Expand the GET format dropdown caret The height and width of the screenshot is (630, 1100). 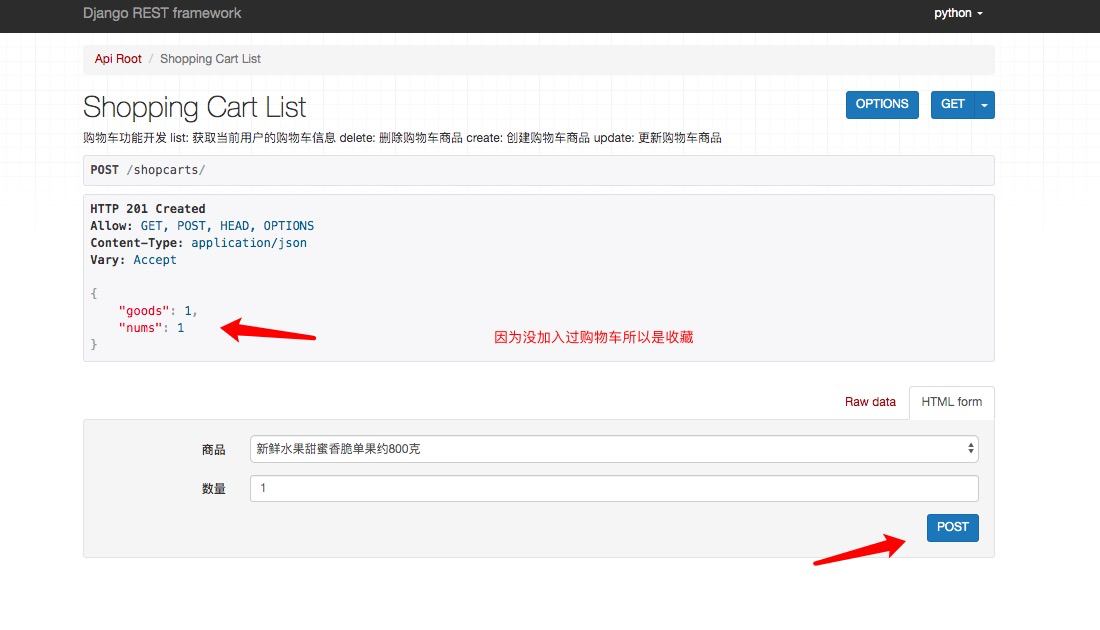tap(984, 105)
